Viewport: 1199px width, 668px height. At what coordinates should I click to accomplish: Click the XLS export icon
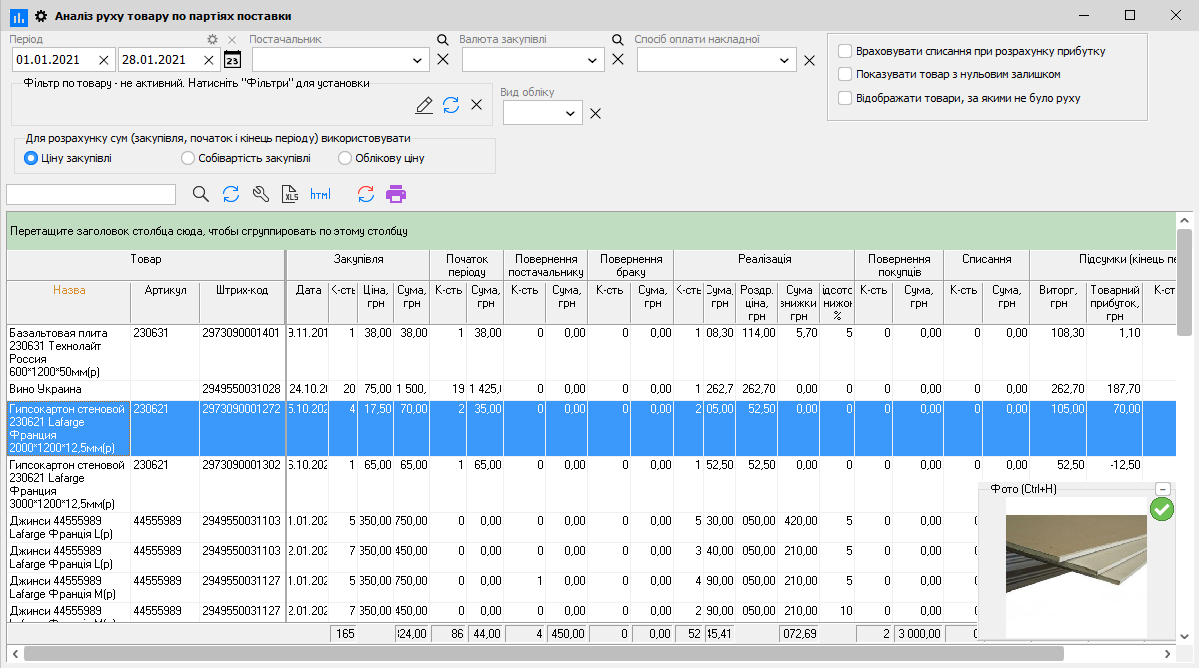[290, 194]
